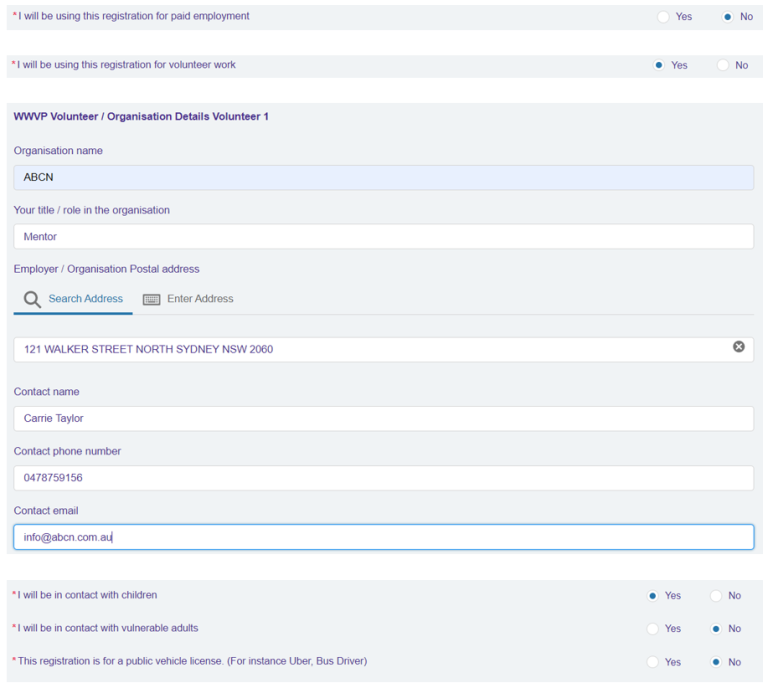Screen dimensions: 768x688
Task: Choose No for contact with vulnerable adults
Action: (x=716, y=629)
